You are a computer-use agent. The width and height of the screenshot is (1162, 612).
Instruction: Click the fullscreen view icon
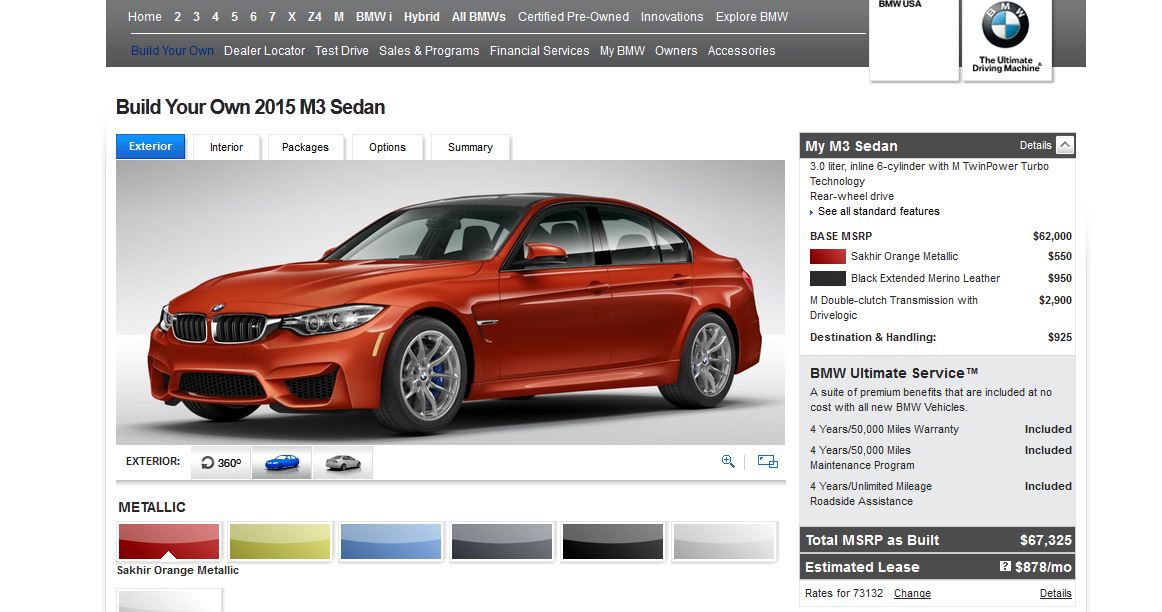[x=767, y=461]
